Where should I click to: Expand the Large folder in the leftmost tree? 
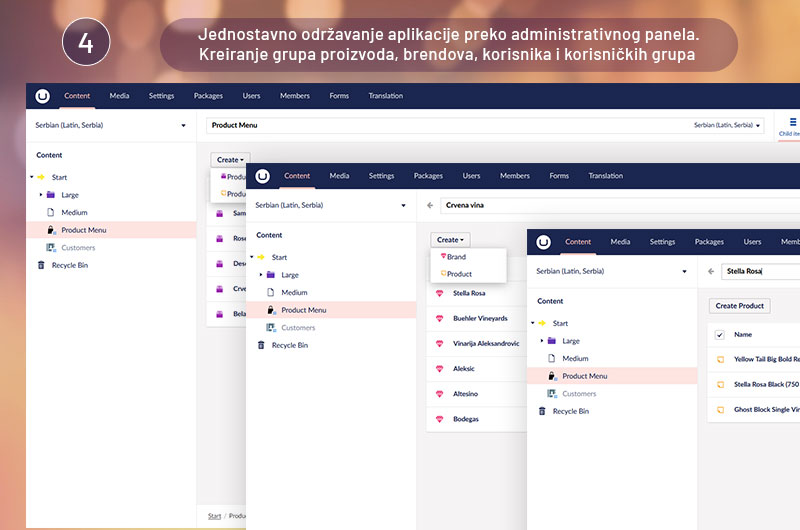tap(41, 195)
